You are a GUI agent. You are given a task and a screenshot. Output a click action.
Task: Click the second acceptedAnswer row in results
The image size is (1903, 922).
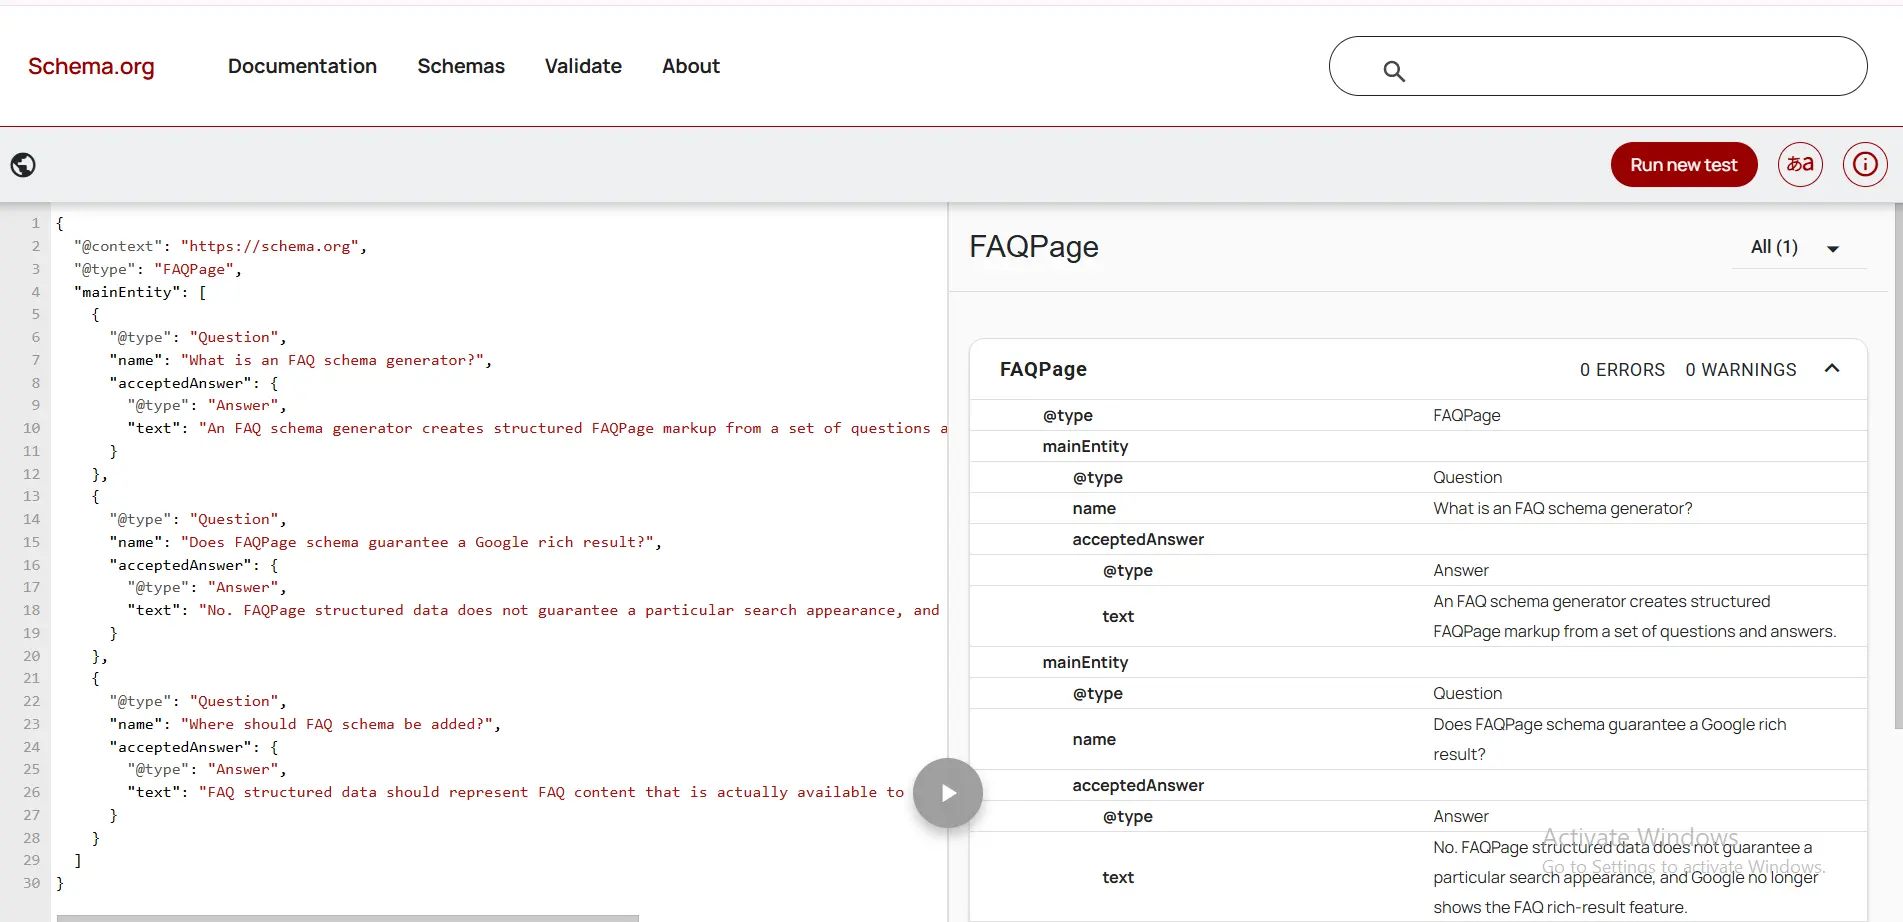pos(1418,785)
